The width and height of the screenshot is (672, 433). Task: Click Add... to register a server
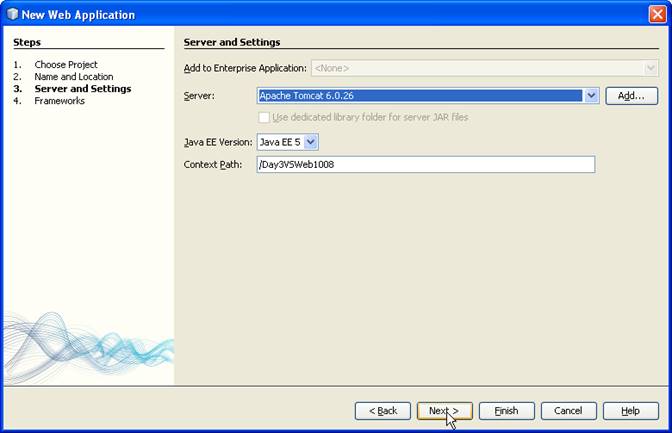631,96
